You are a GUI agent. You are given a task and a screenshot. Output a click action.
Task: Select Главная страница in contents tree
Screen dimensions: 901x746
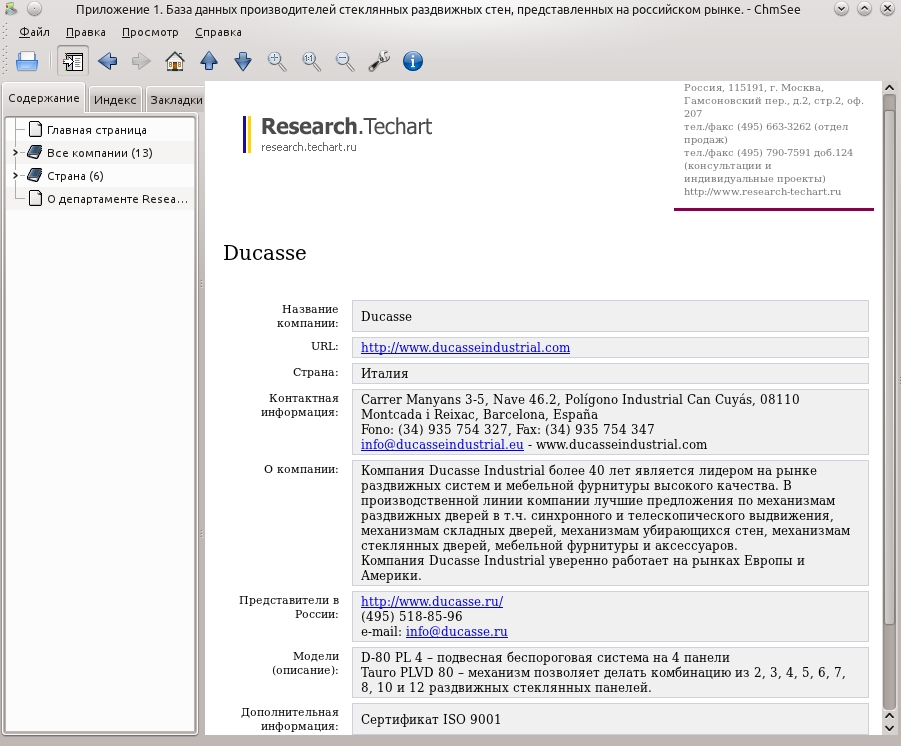[97, 130]
